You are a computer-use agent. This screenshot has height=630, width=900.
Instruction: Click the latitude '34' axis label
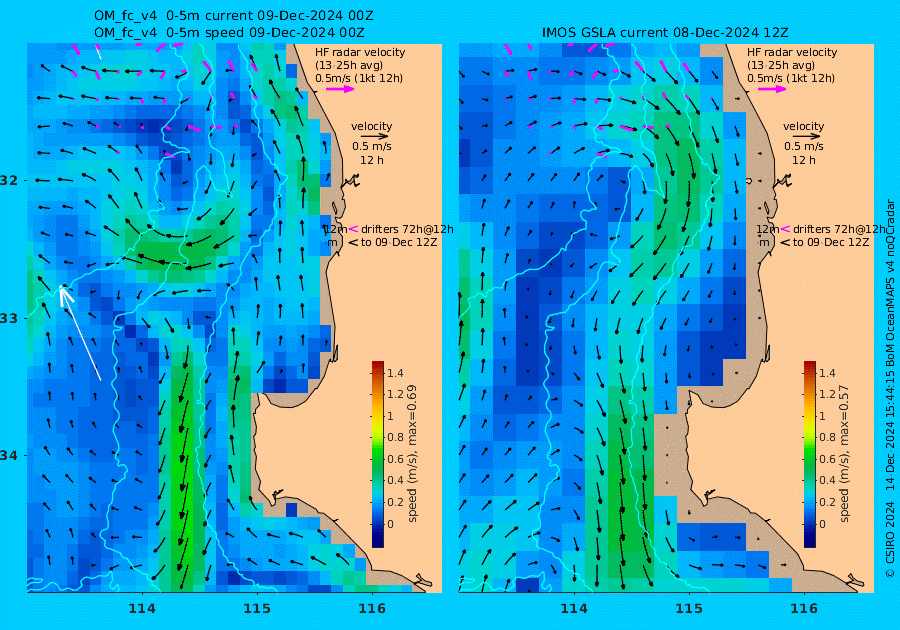coord(10,456)
